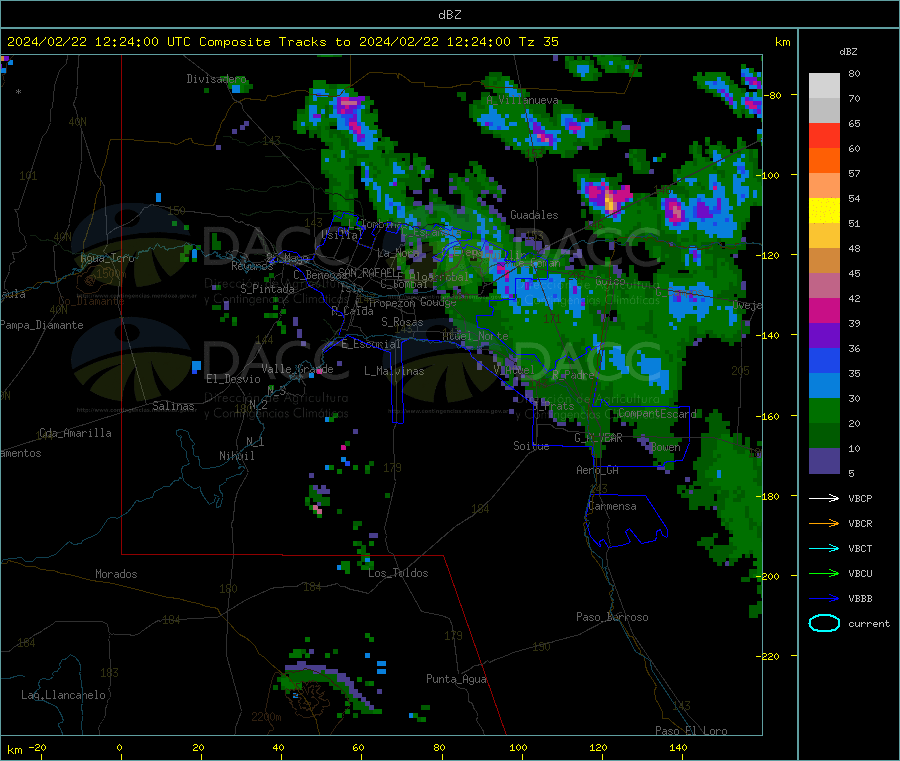Click the Morados map label
900x761 pixels.
pos(116,574)
